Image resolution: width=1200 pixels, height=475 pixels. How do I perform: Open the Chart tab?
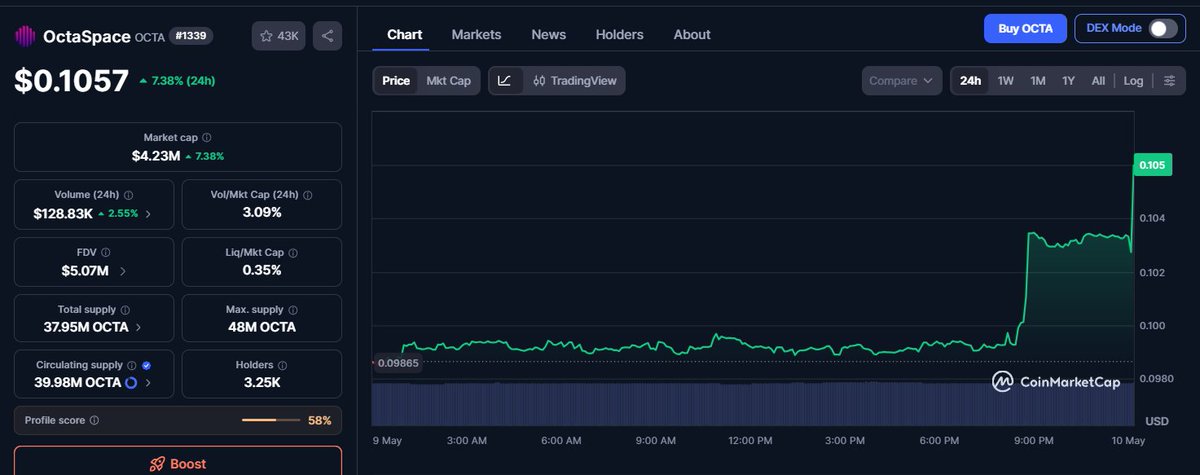coord(404,34)
